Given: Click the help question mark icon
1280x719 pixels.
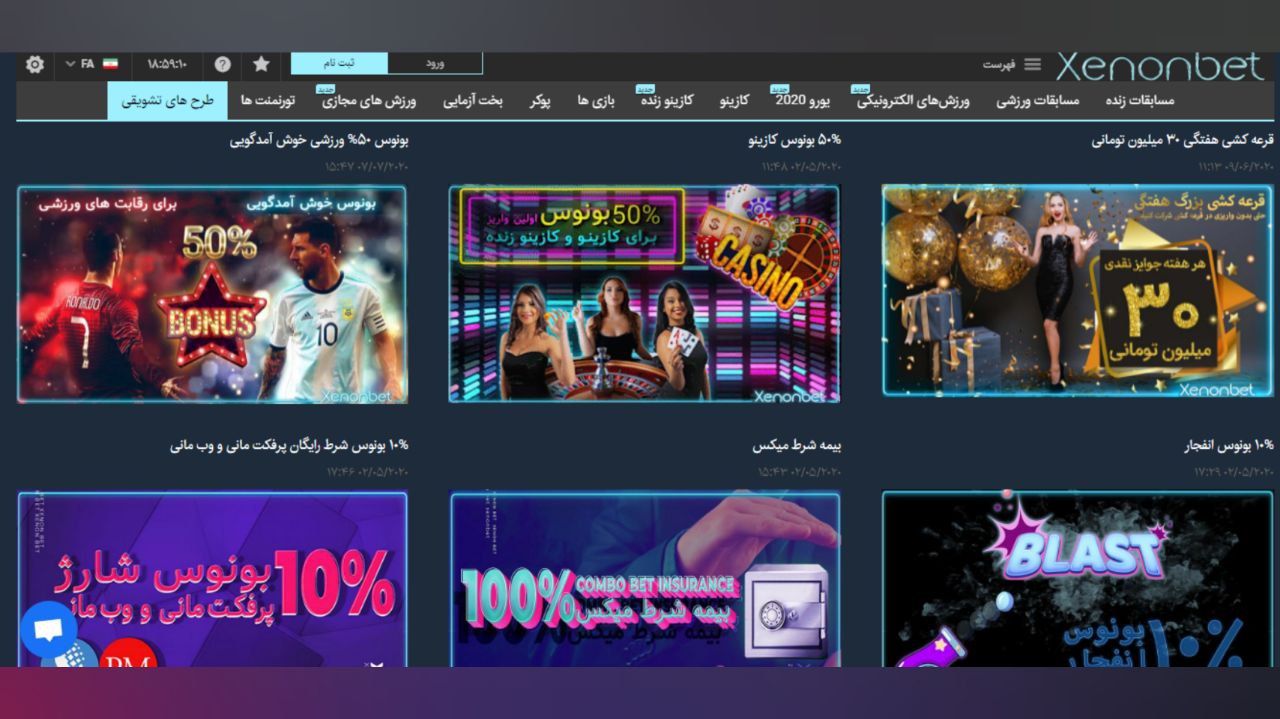Looking at the screenshot, I should [x=222, y=63].
